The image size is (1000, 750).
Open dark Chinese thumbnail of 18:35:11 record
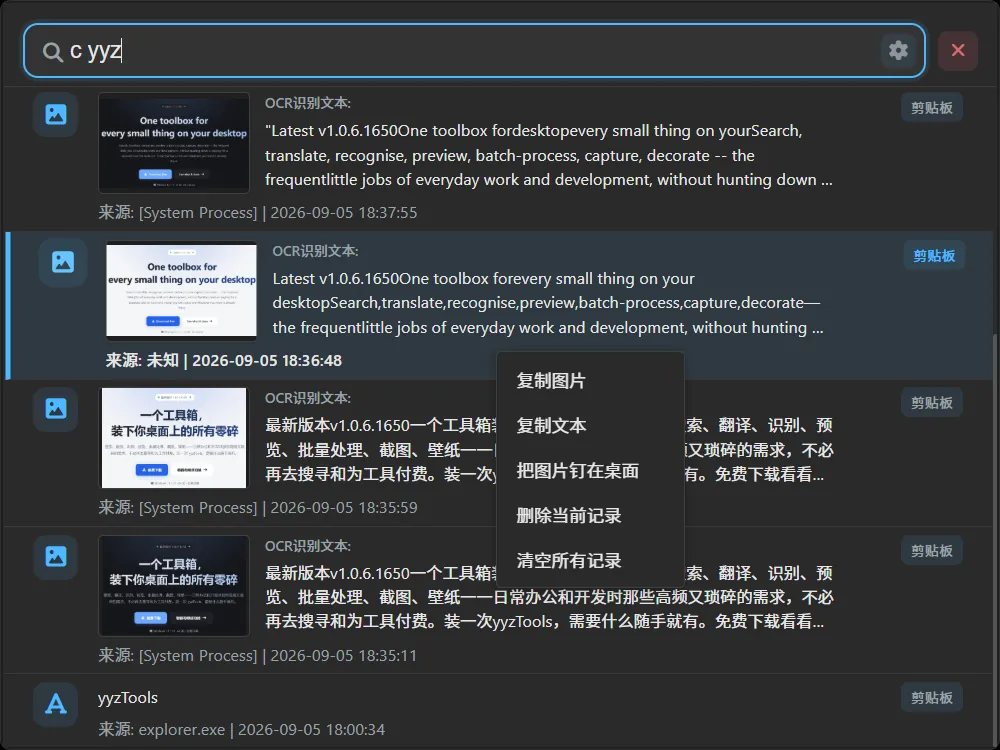click(173, 585)
